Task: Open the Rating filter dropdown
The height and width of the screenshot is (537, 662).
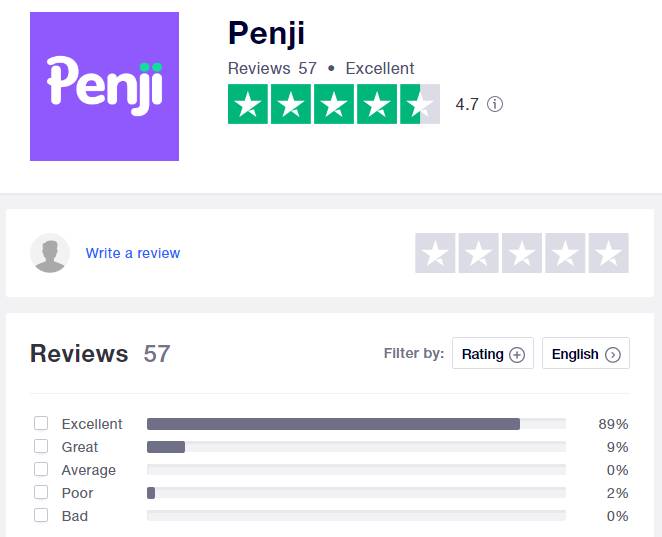Action: point(493,353)
